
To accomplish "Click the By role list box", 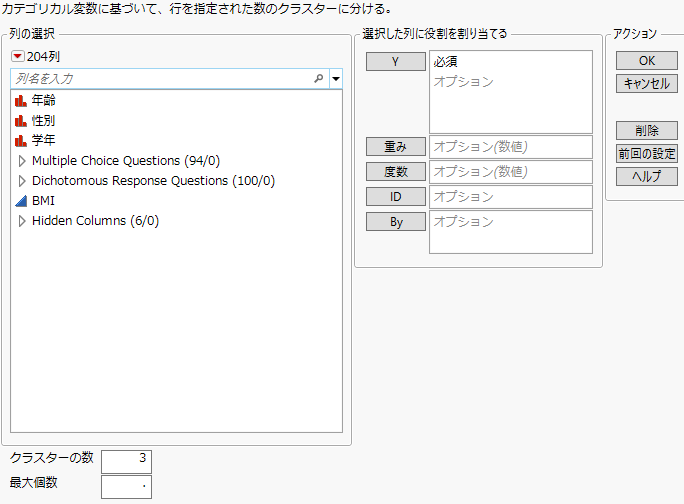I will coord(511,232).
